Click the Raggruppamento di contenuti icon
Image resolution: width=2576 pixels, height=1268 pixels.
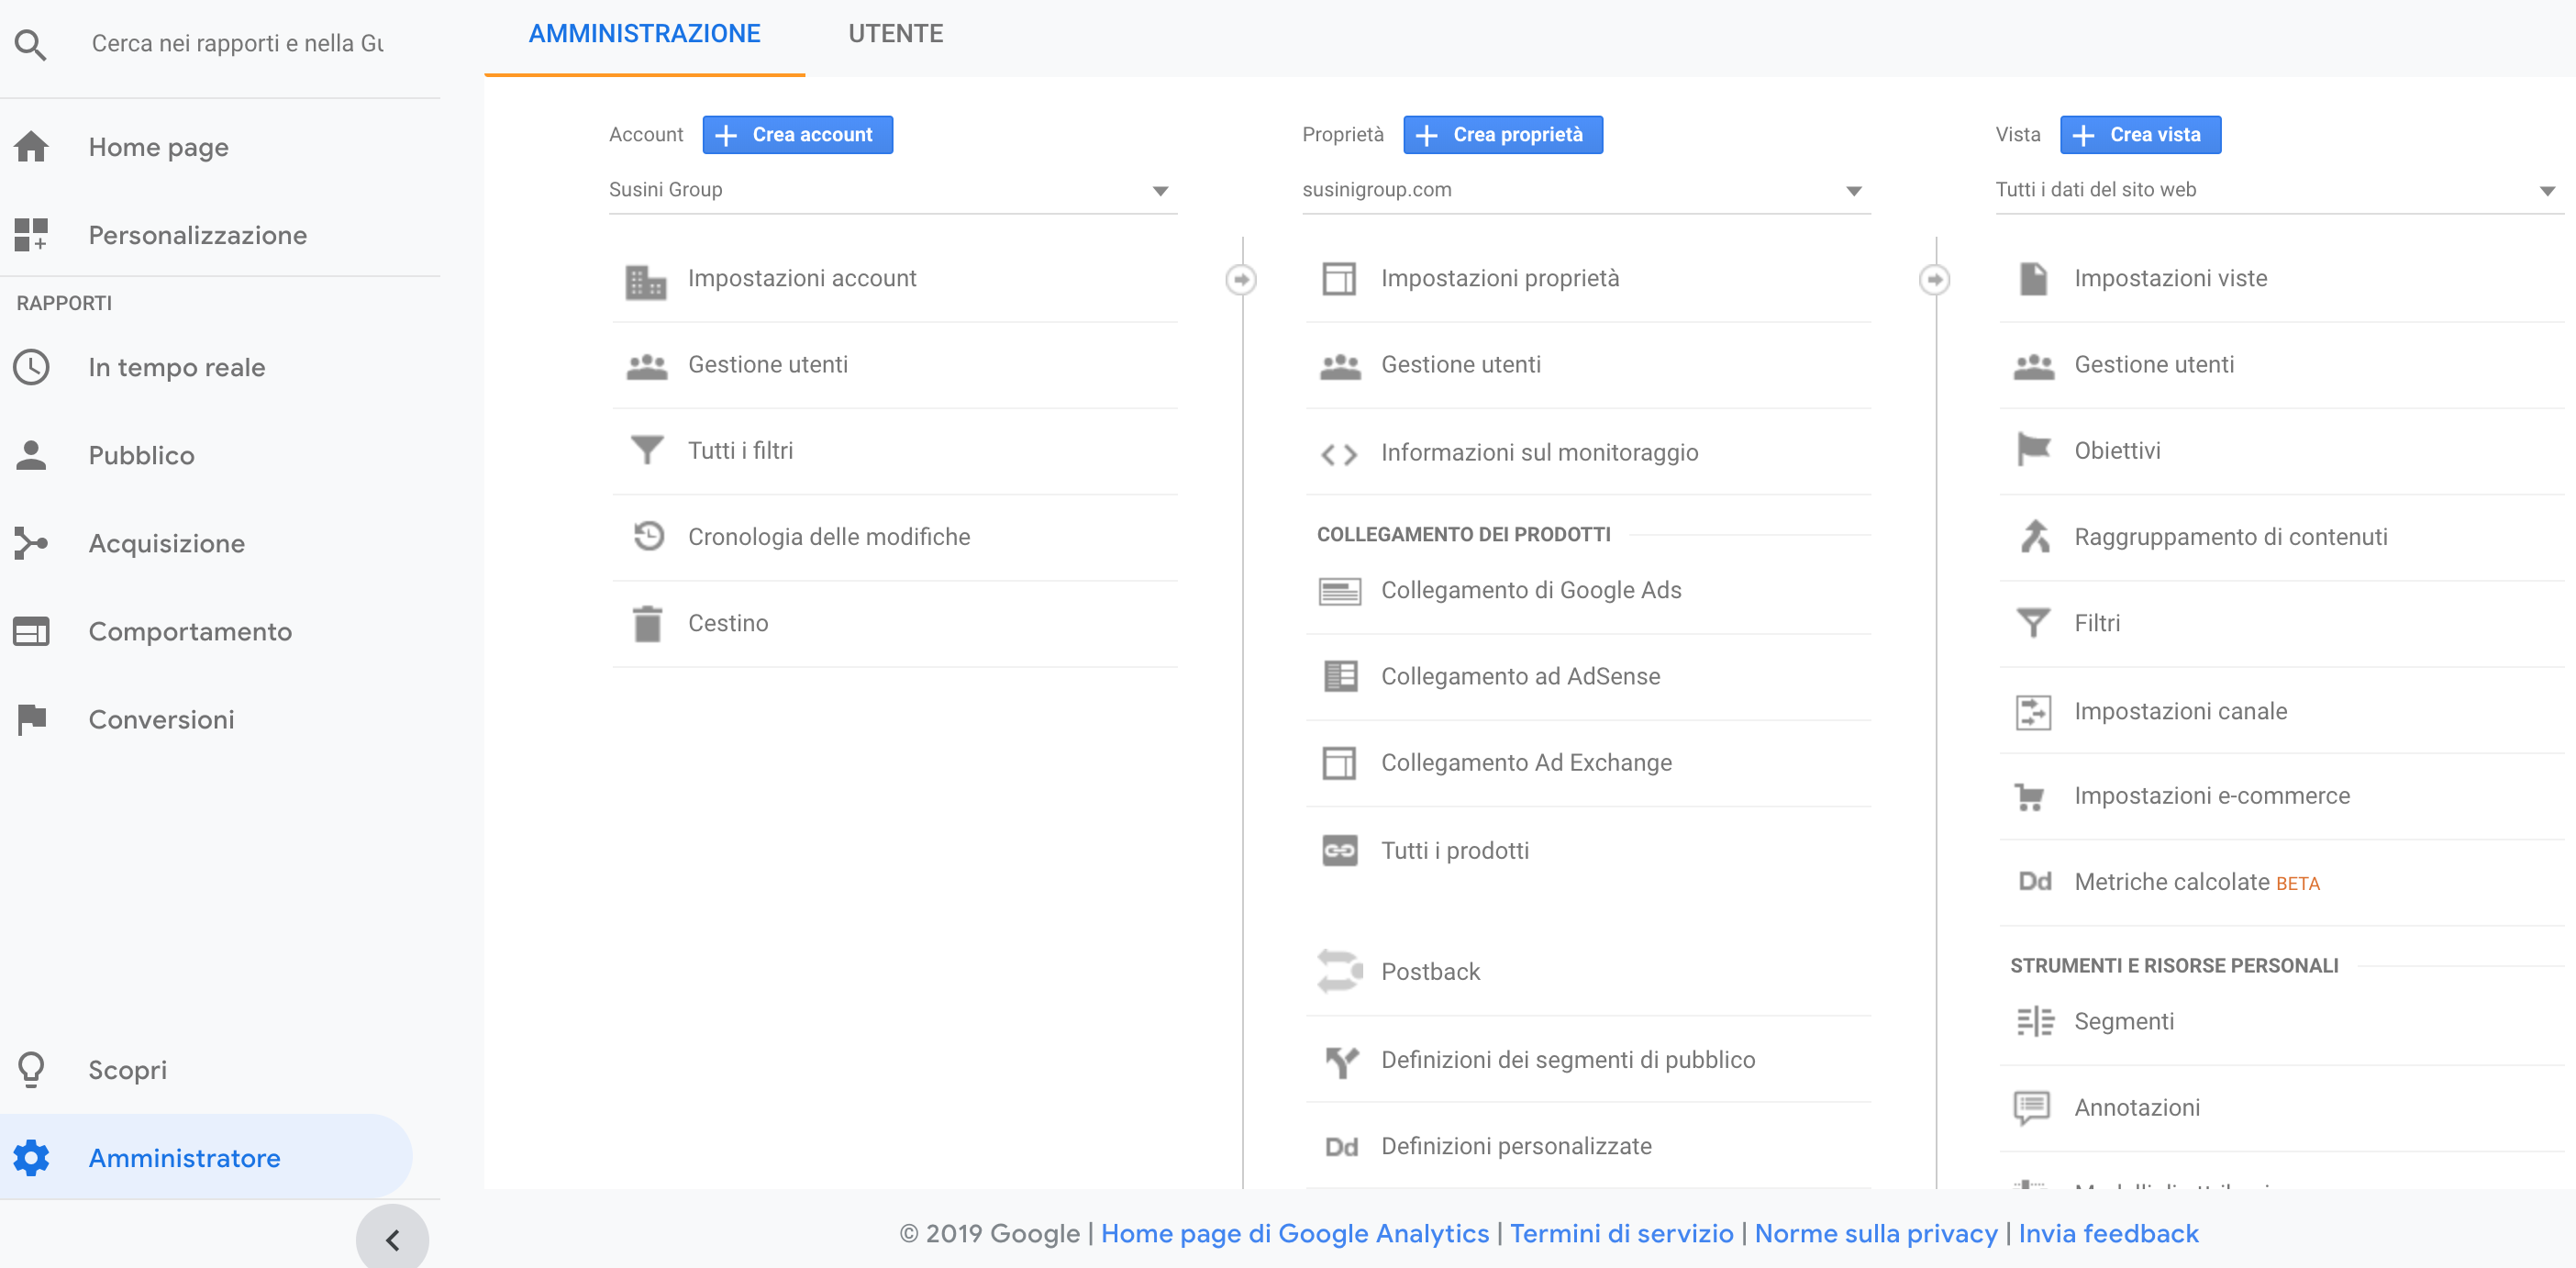tap(2034, 537)
